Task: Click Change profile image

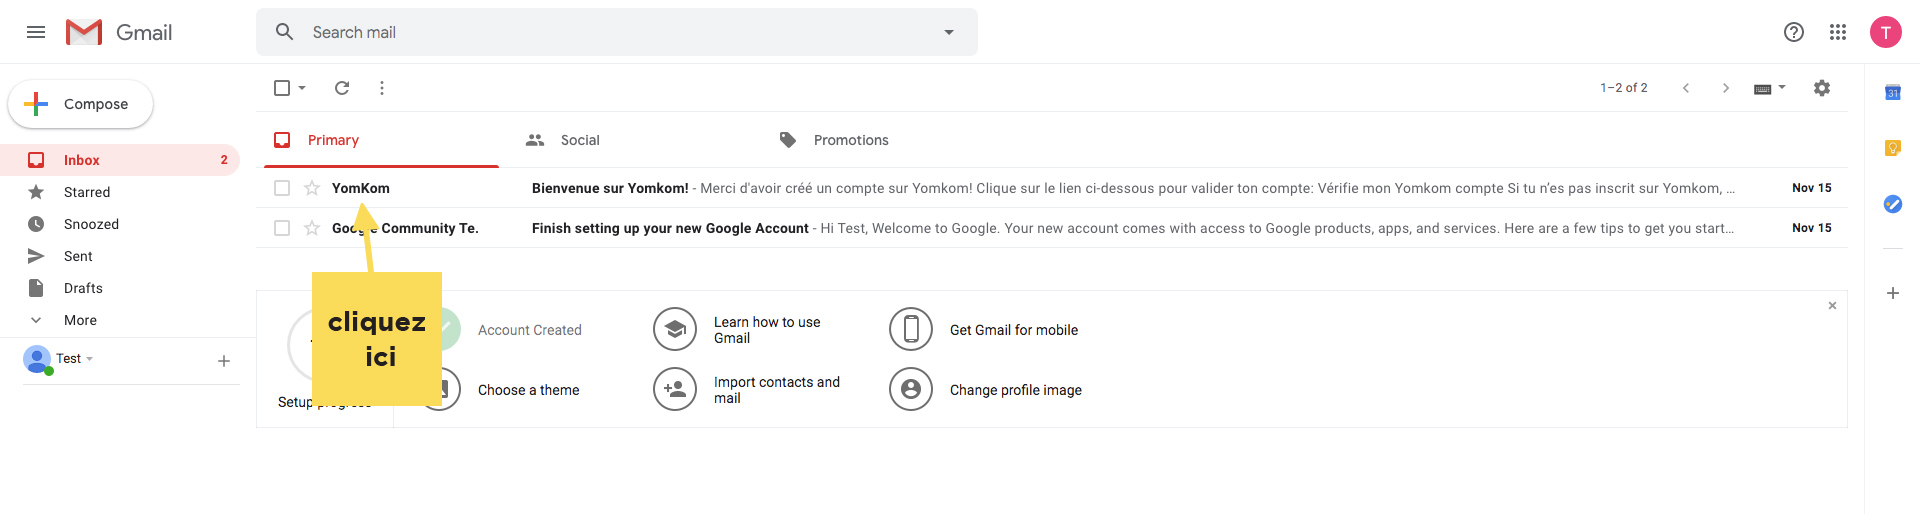Action: tap(1016, 390)
